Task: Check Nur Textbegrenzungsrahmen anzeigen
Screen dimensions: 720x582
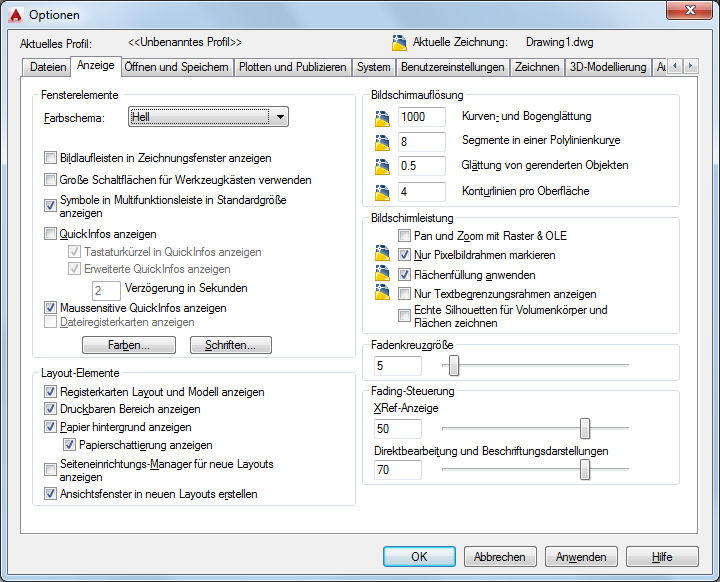Action: (404, 294)
